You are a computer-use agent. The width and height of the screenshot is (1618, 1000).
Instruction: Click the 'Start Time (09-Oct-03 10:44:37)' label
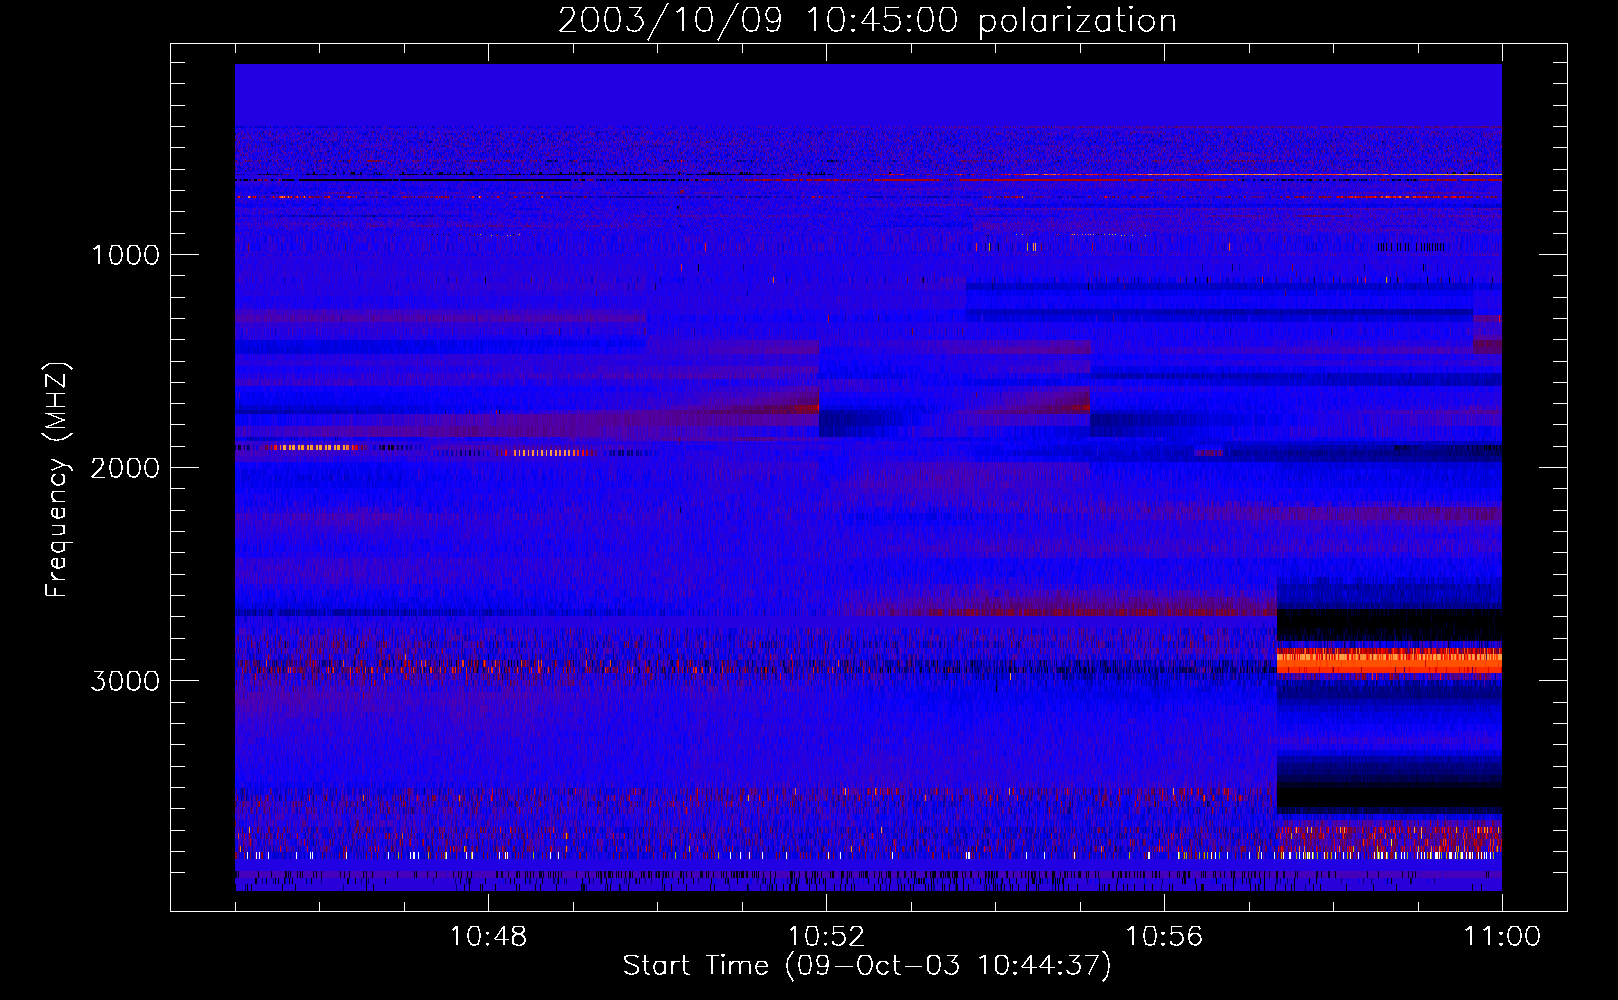click(x=867, y=966)
